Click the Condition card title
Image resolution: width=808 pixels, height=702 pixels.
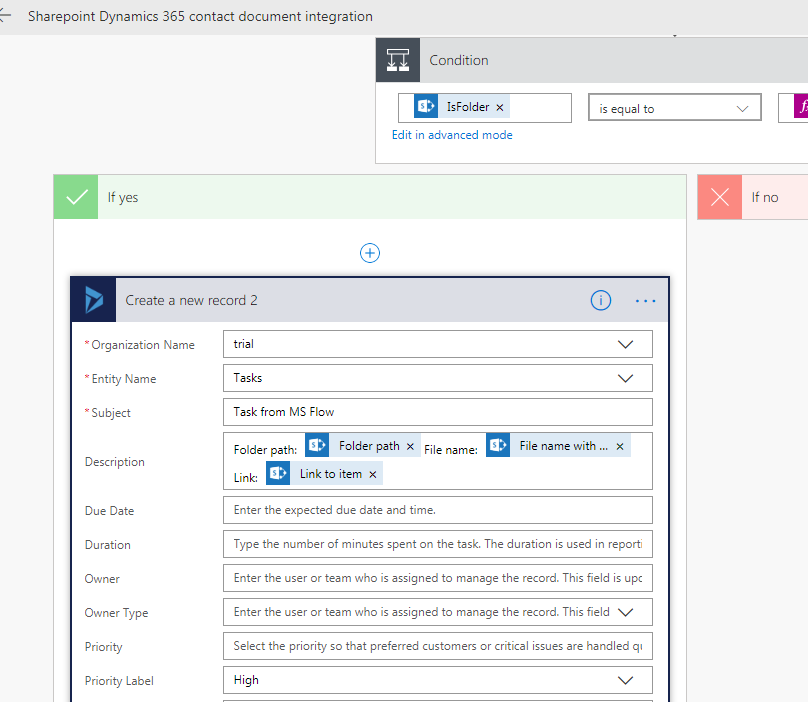(459, 60)
